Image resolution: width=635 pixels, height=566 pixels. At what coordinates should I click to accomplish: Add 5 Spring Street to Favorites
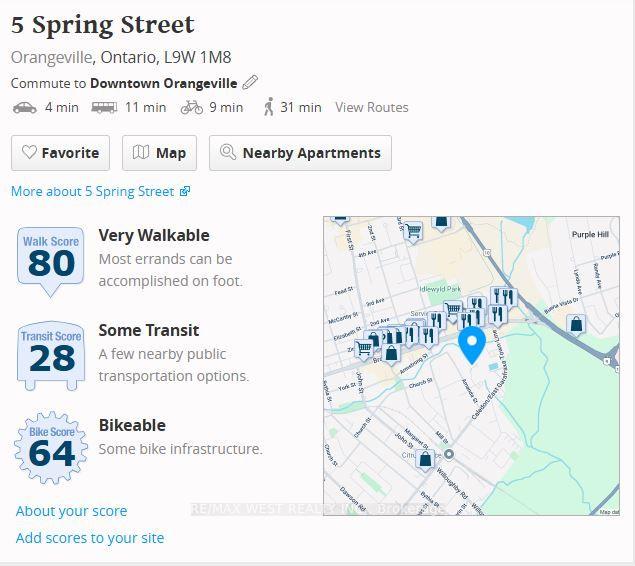60,153
